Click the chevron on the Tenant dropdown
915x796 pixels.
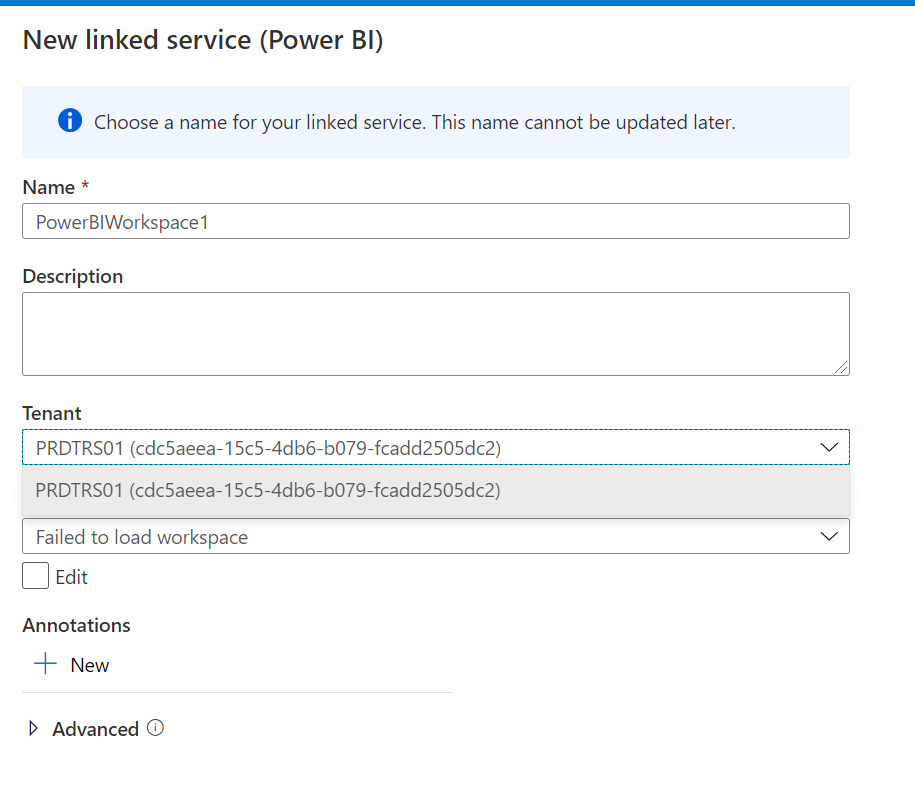coord(829,447)
